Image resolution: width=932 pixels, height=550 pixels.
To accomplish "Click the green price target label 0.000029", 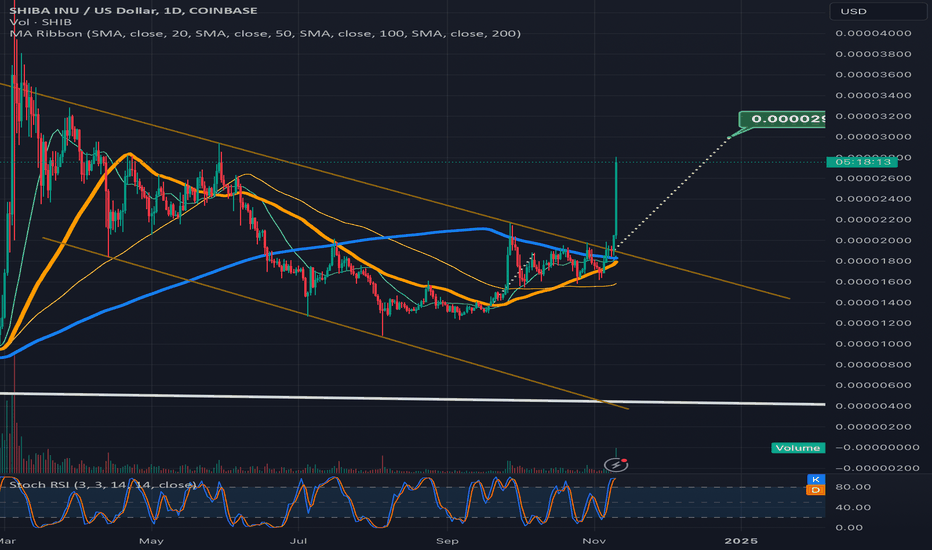I will point(782,120).
